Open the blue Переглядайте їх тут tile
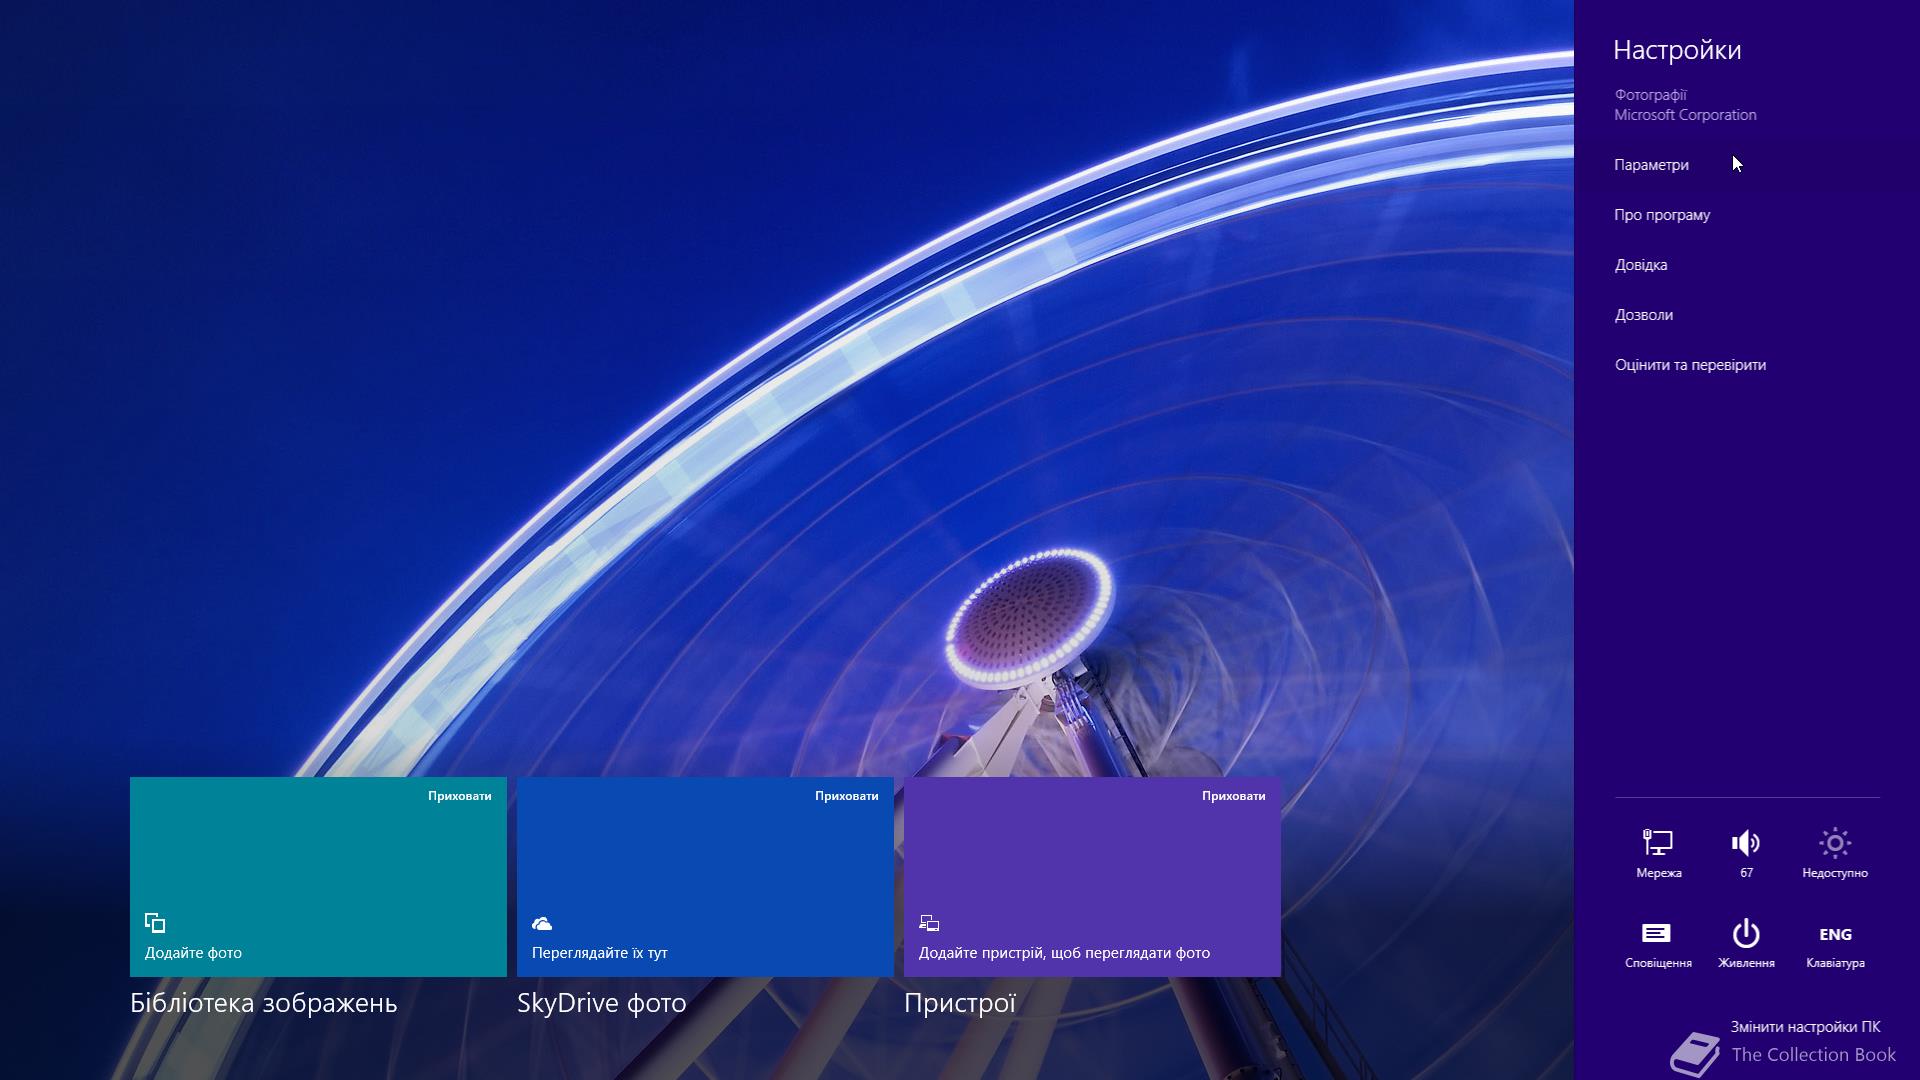This screenshot has width=1920, height=1080. click(x=705, y=877)
